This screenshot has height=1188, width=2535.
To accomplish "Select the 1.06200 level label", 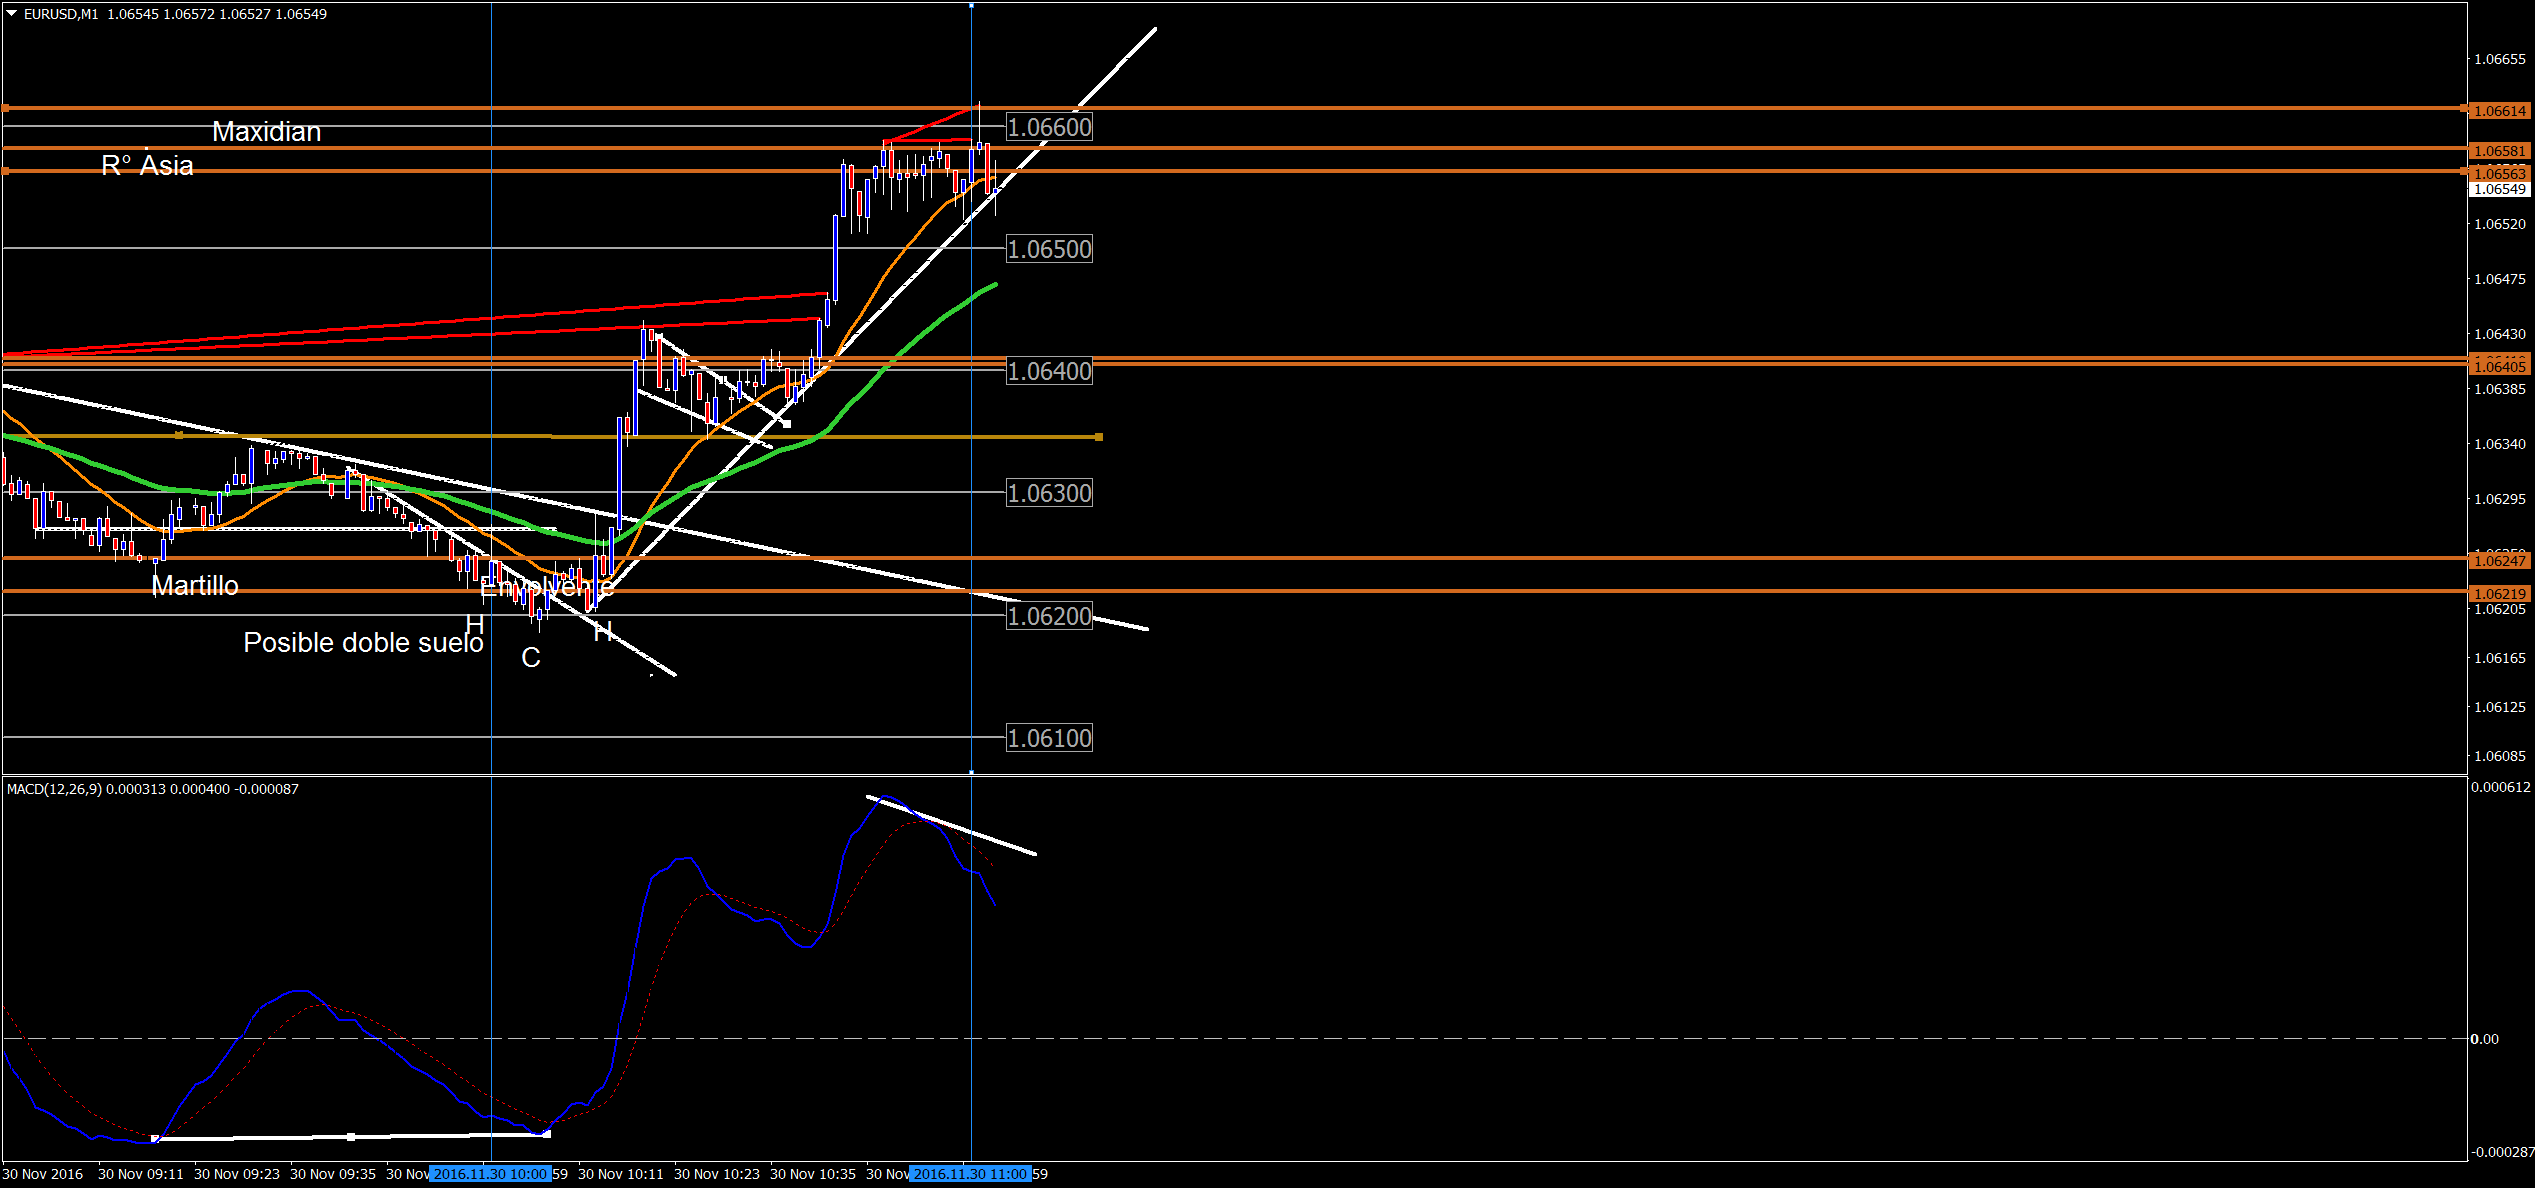I will [x=1049, y=617].
